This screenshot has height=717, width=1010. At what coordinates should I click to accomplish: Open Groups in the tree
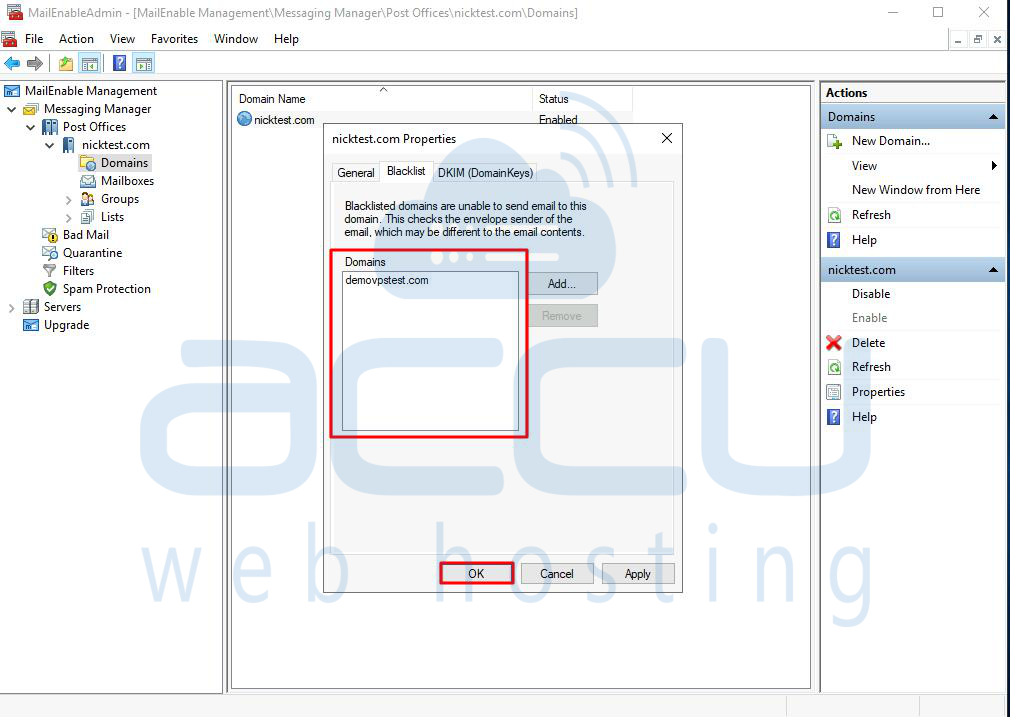coord(120,199)
